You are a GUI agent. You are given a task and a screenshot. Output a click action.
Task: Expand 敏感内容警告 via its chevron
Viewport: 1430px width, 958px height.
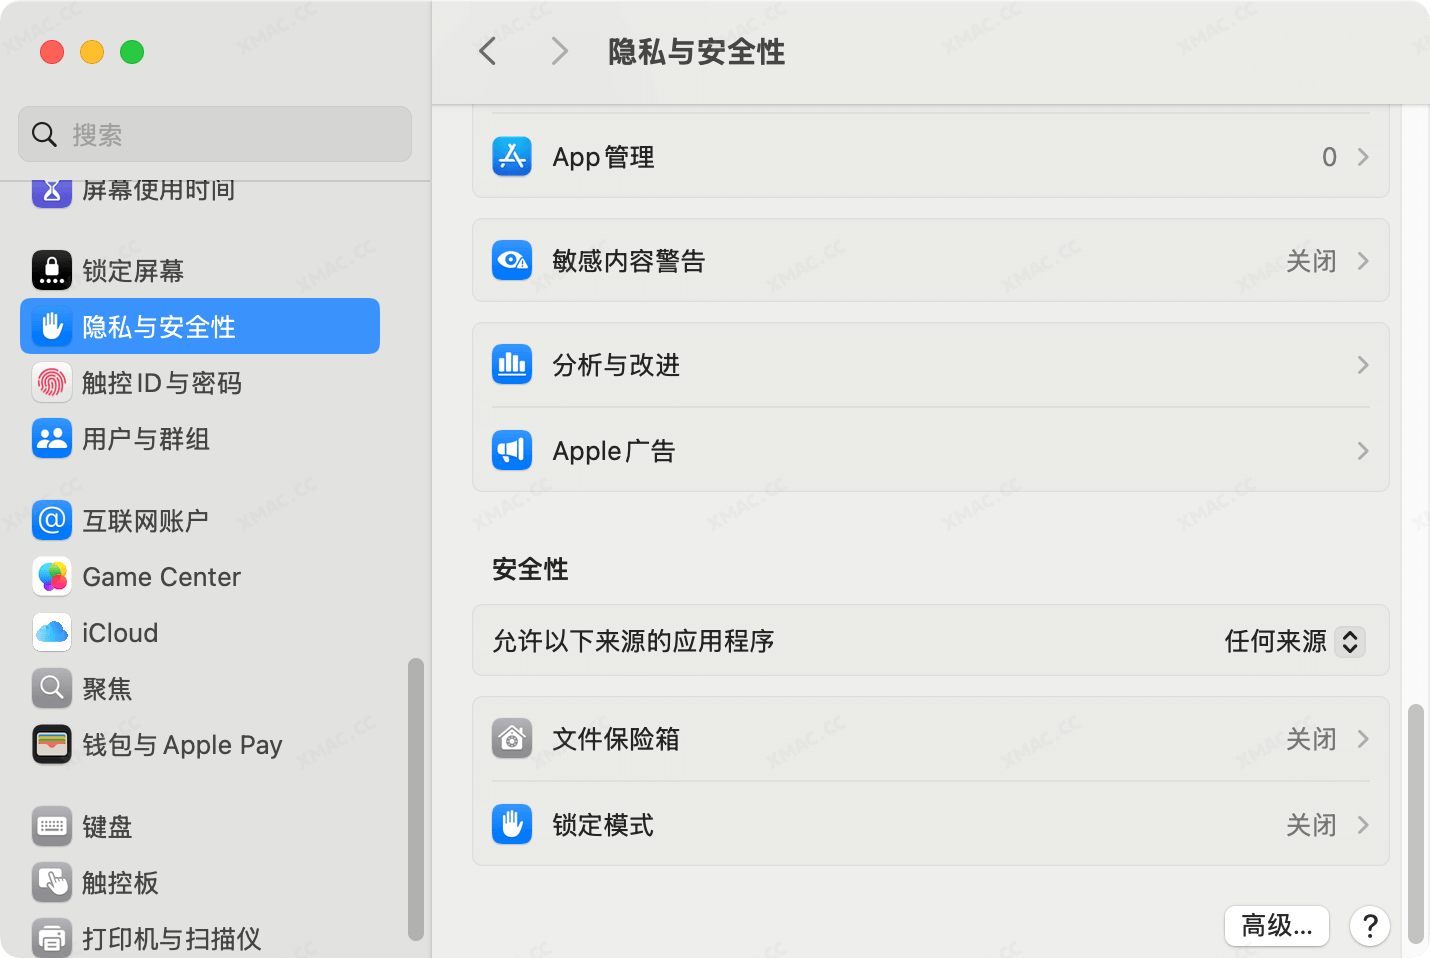[1363, 261]
